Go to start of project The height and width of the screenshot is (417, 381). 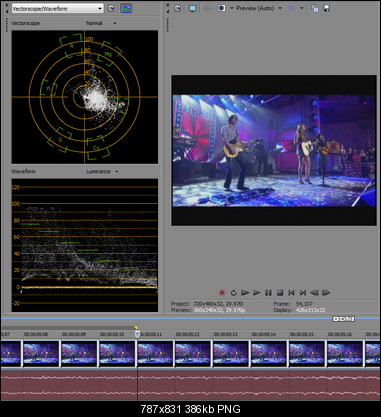click(291, 293)
